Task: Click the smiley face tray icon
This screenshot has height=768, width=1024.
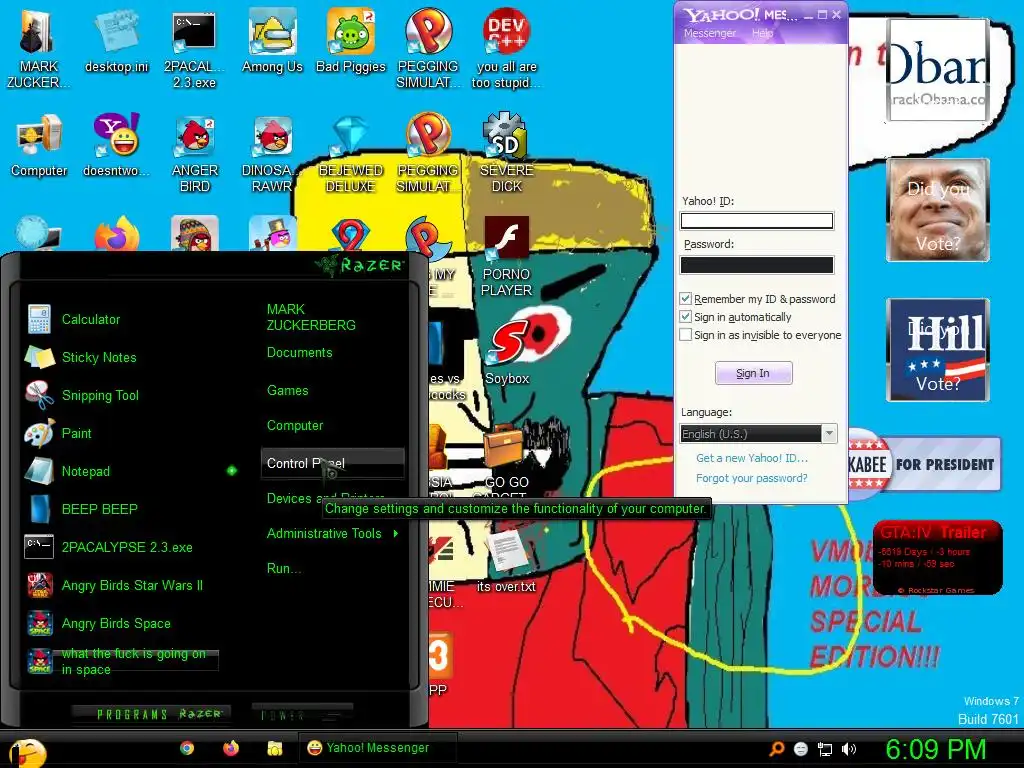Action: point(801,748)
